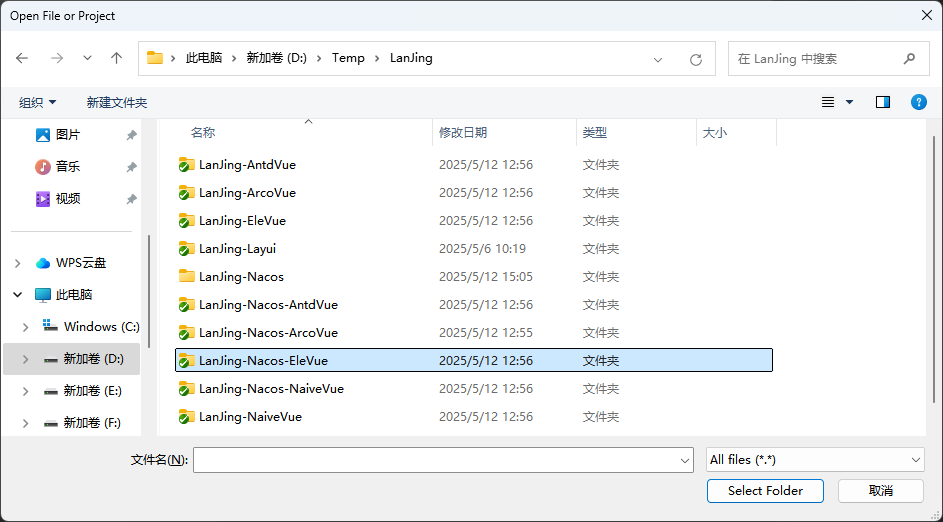The height and width of the screenshot is (522, 943).
Task: Click the search box for LanJing
Action: 828,58
